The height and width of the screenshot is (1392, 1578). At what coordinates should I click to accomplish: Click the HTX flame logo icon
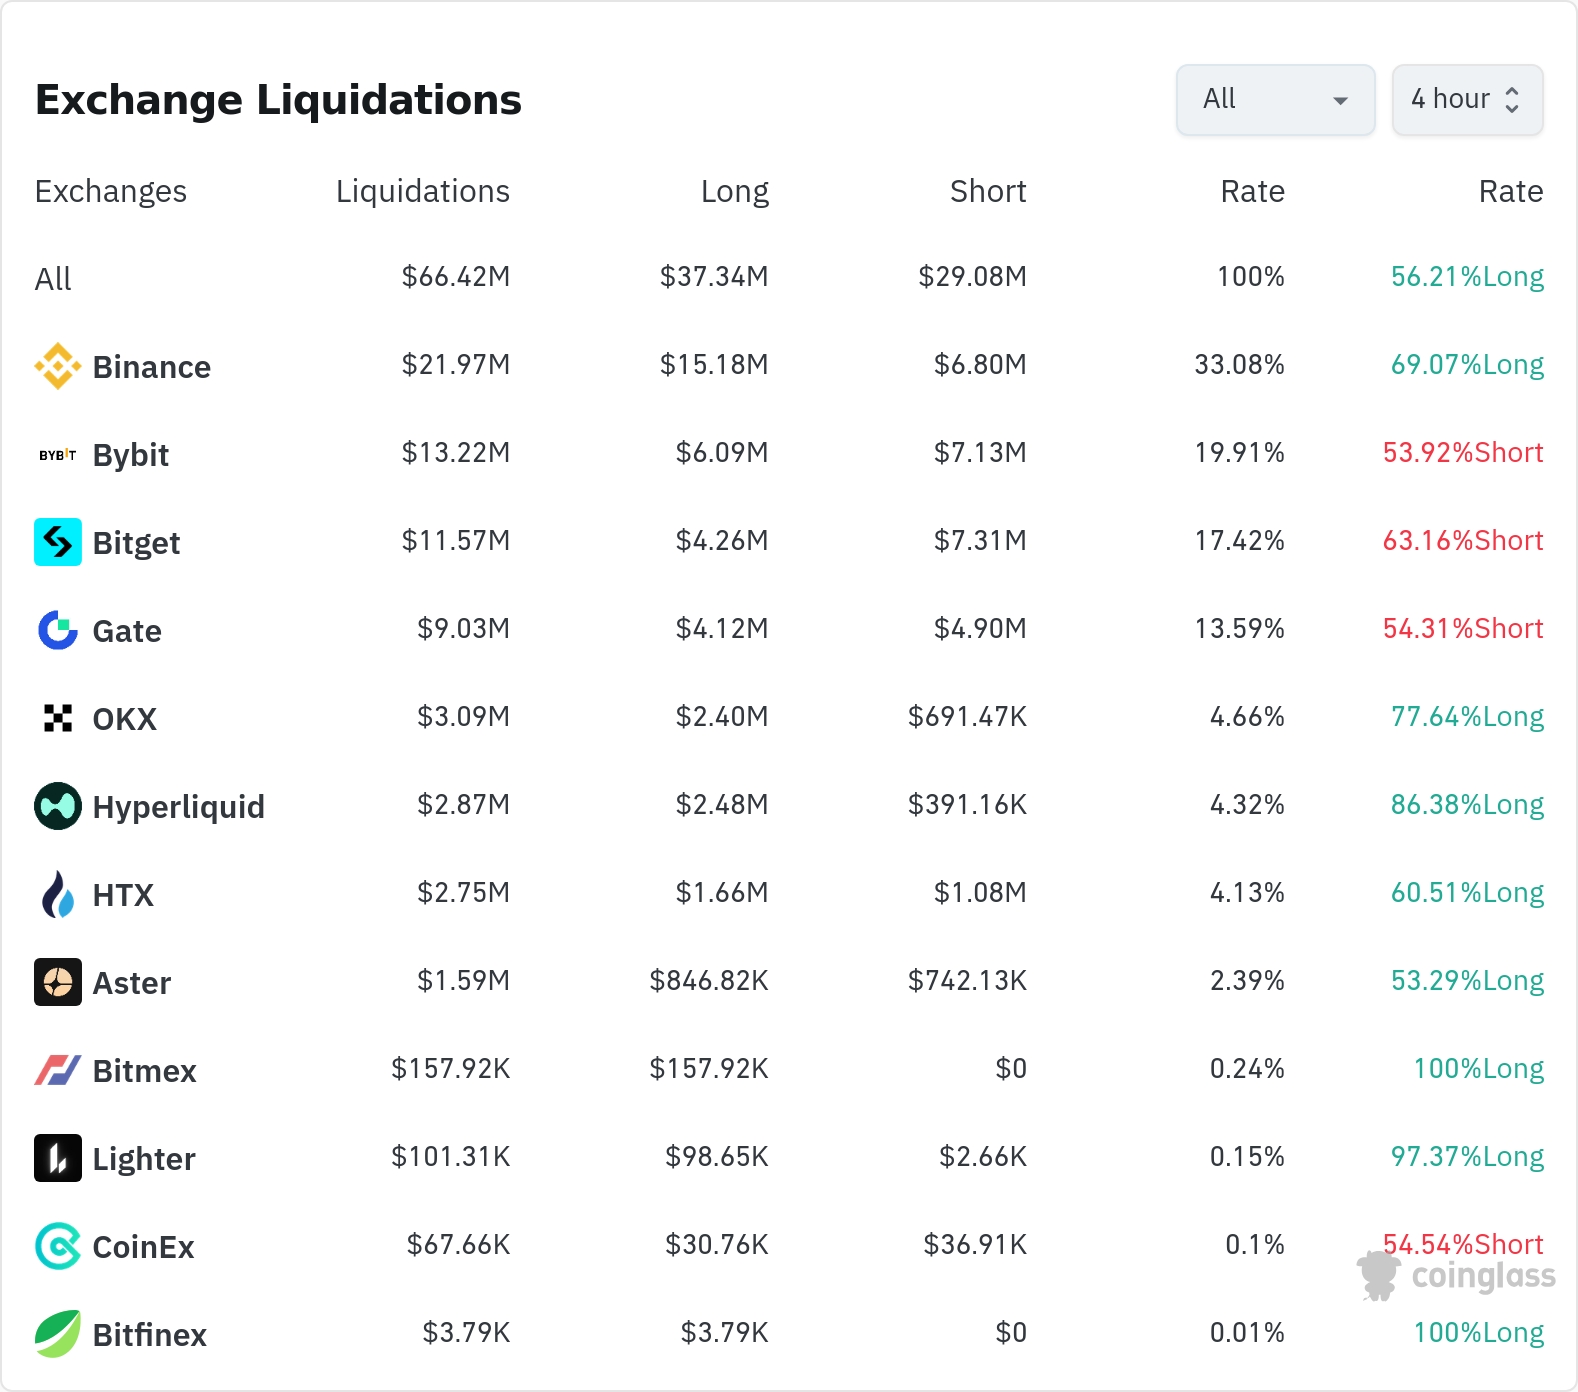tap(58, 894)
